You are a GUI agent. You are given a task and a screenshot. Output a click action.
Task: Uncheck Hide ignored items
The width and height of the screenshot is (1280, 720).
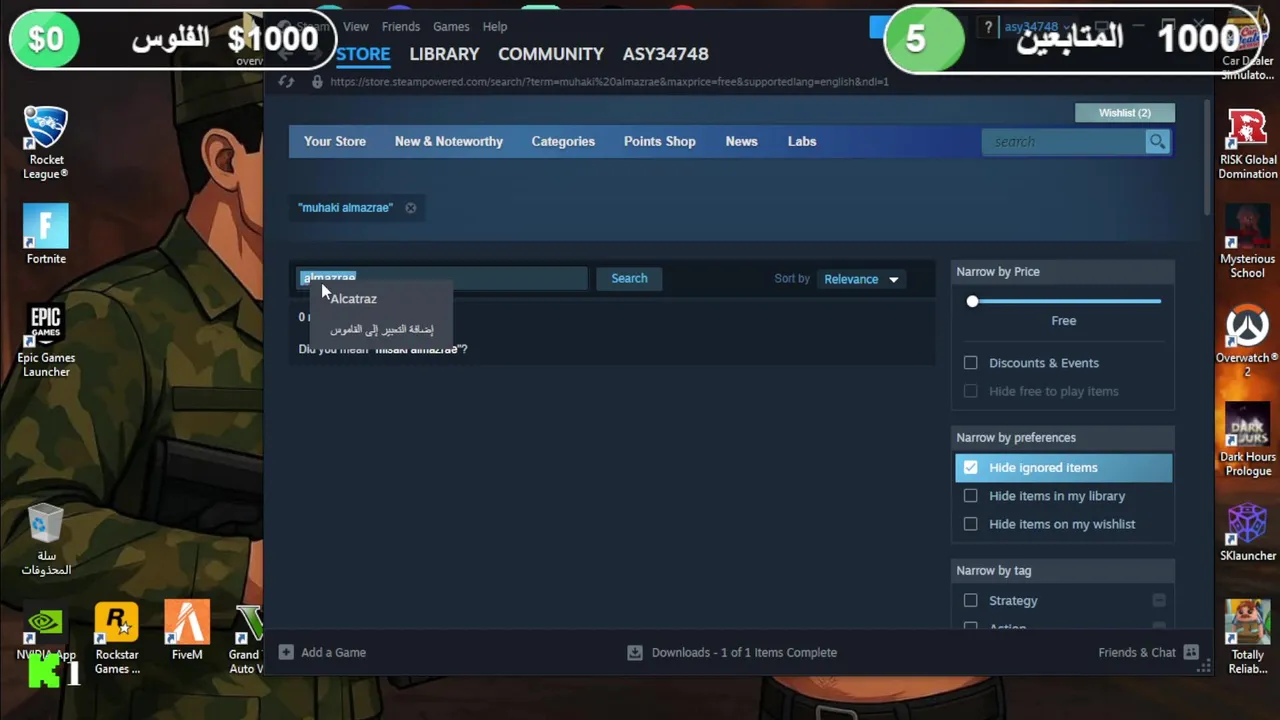[970, 467]
